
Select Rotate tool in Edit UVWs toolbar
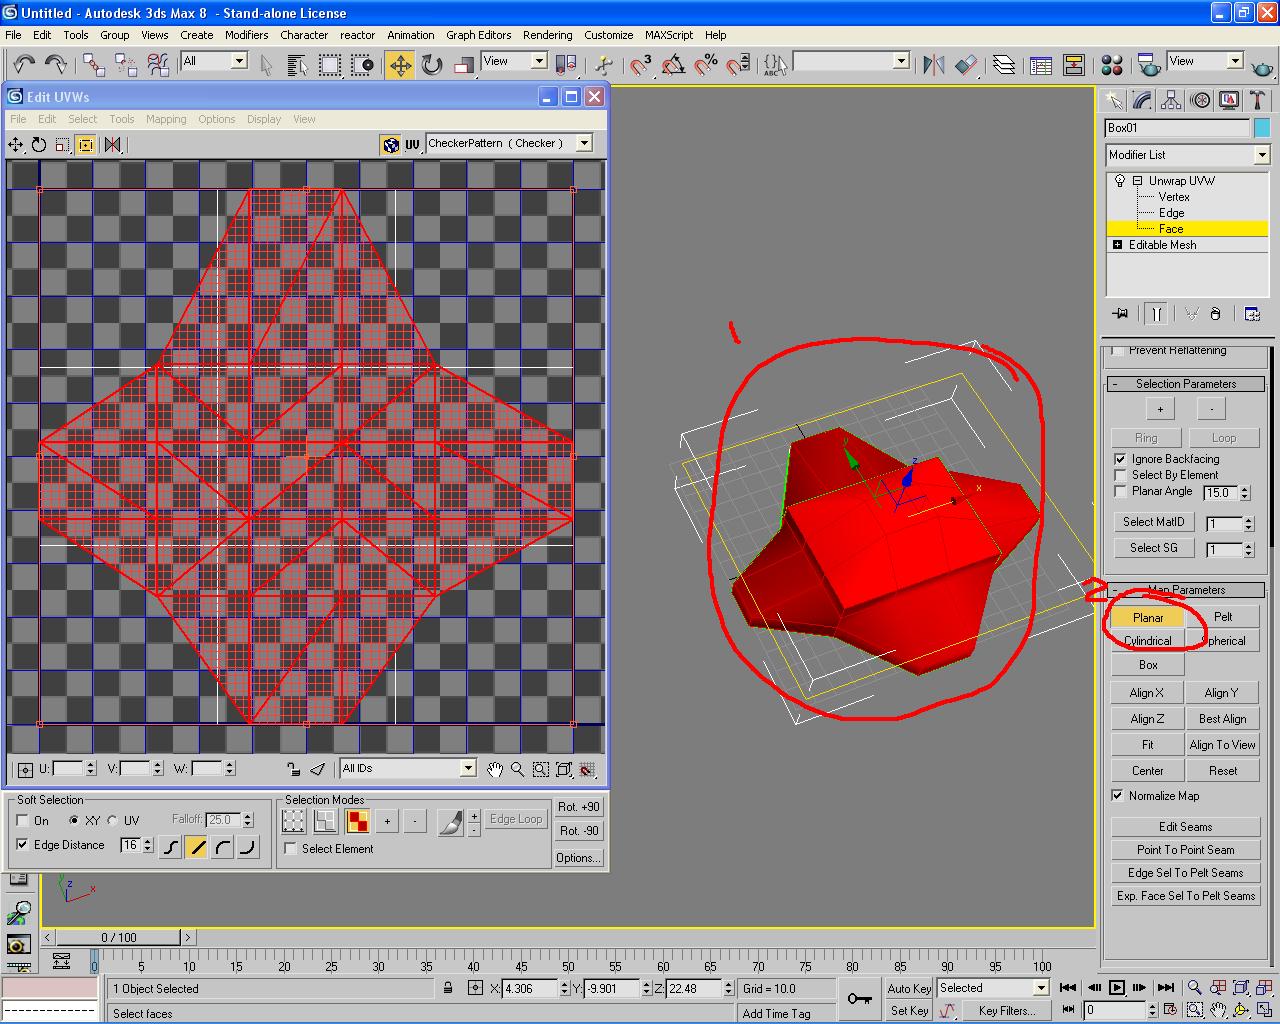pos(39,145)
